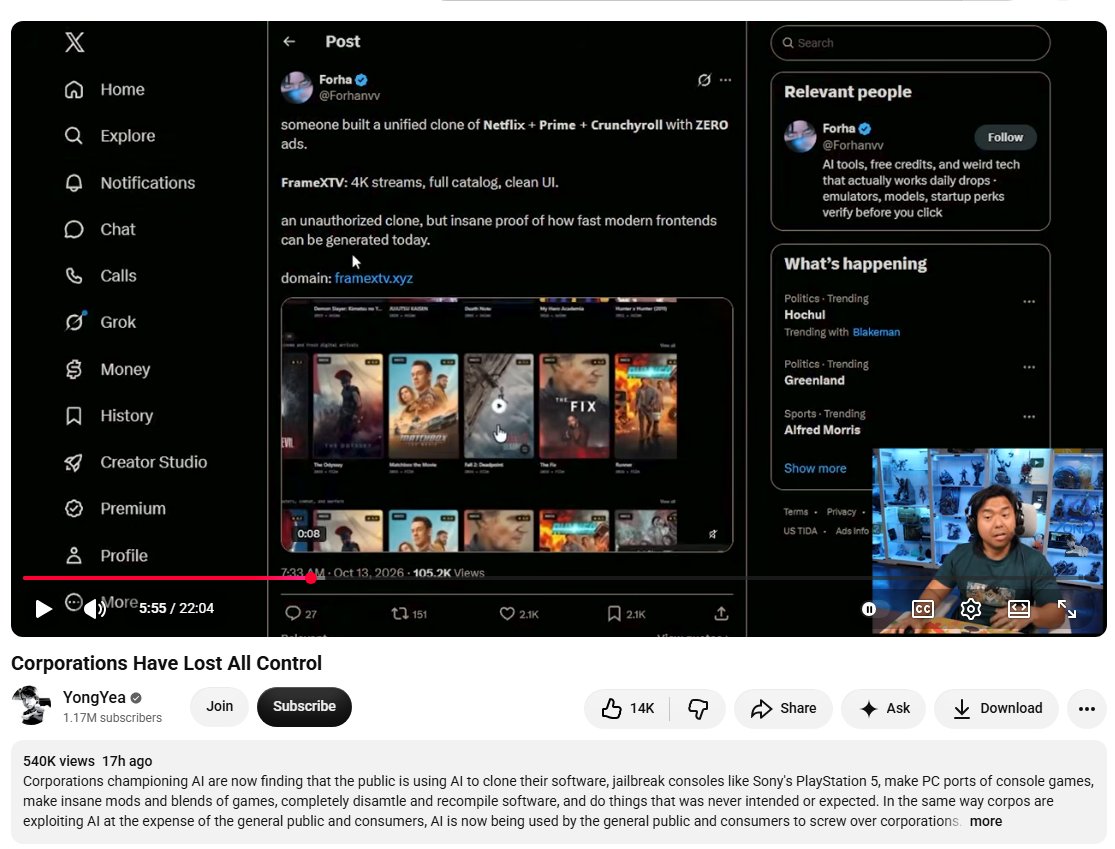Toggle closed captions CC button

tap(922, 609)
